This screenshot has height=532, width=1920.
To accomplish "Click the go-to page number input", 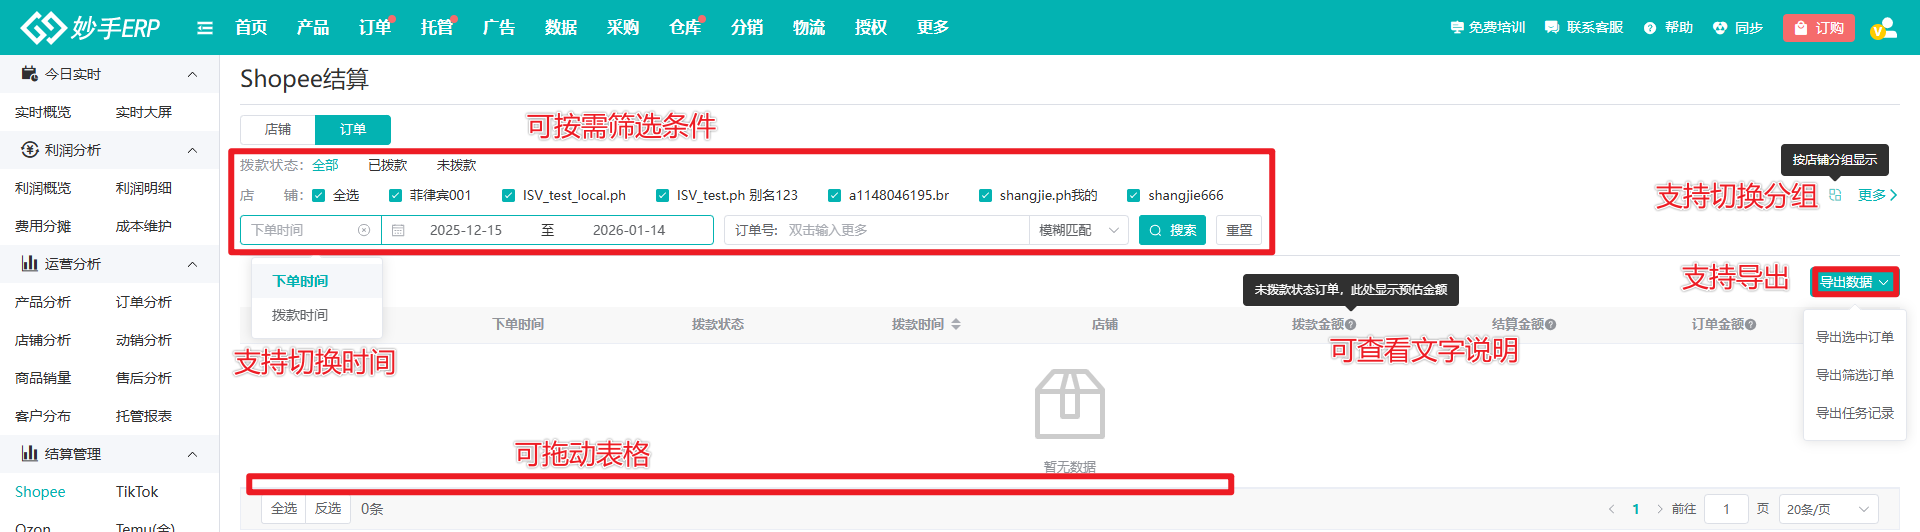I will [x=1726, y=509].
